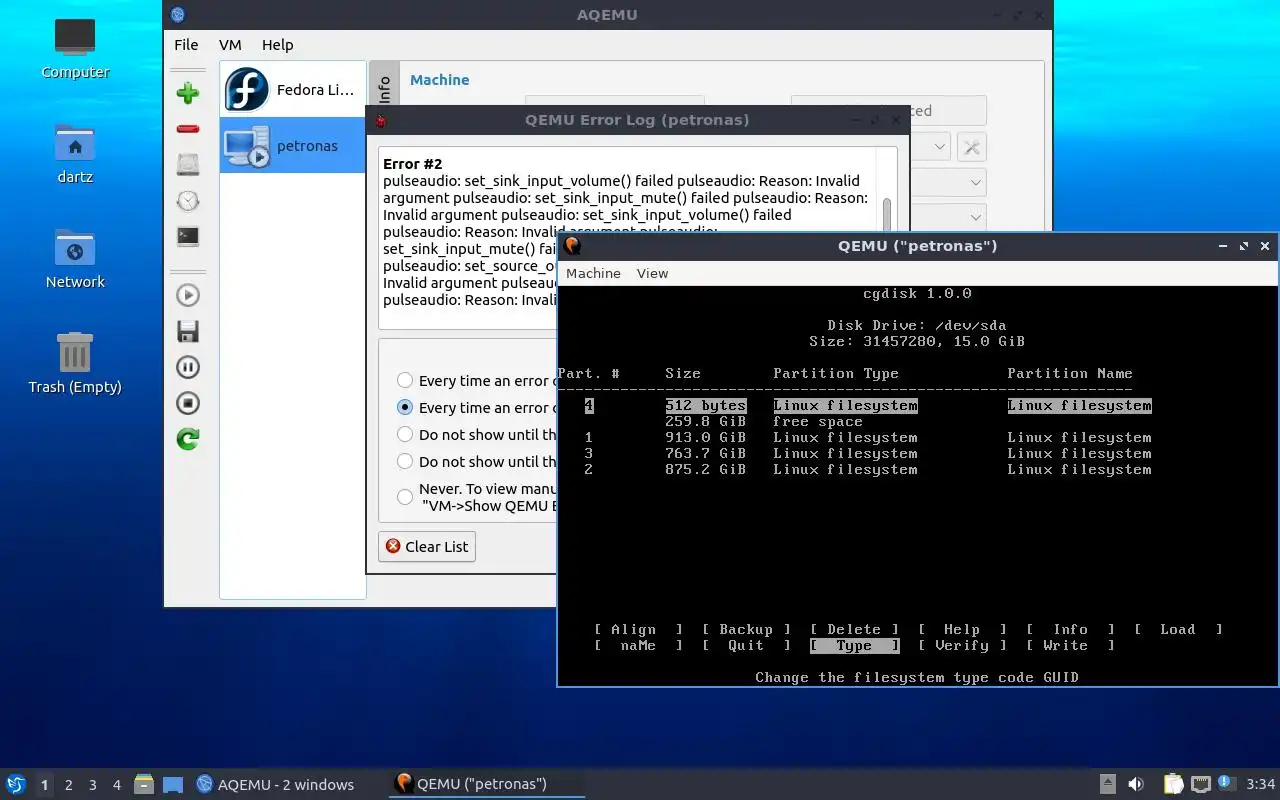Click the volume speaker icon in tray
This screenshot has height=800, width=1280.
tap(1136, 784)
